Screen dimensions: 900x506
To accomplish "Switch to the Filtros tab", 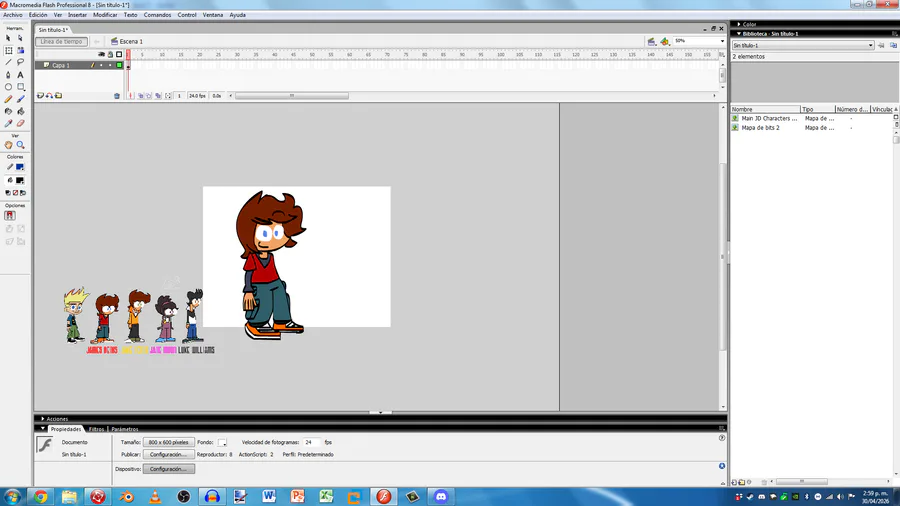I will click(x=96, y=429).
